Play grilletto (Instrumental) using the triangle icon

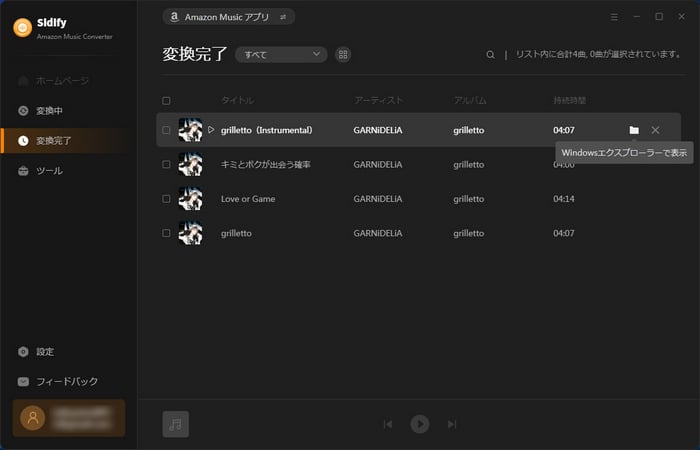pos(211,129)
